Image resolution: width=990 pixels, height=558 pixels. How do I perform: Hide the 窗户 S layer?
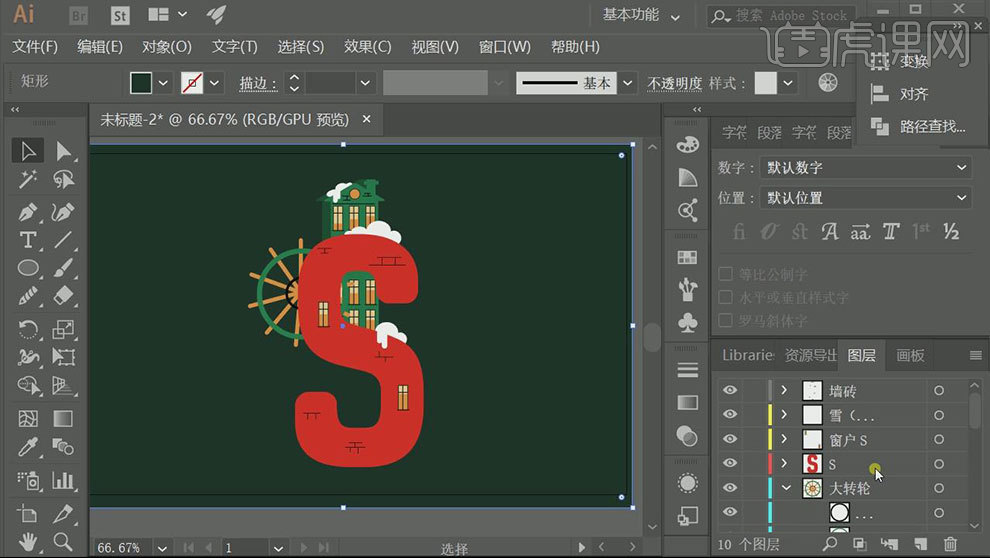click(730, 439)
